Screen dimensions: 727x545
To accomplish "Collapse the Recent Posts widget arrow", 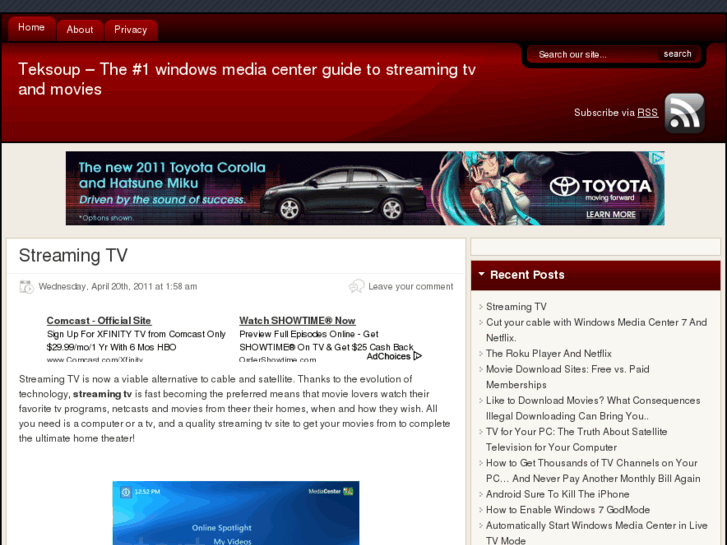I will pos(481,274).
